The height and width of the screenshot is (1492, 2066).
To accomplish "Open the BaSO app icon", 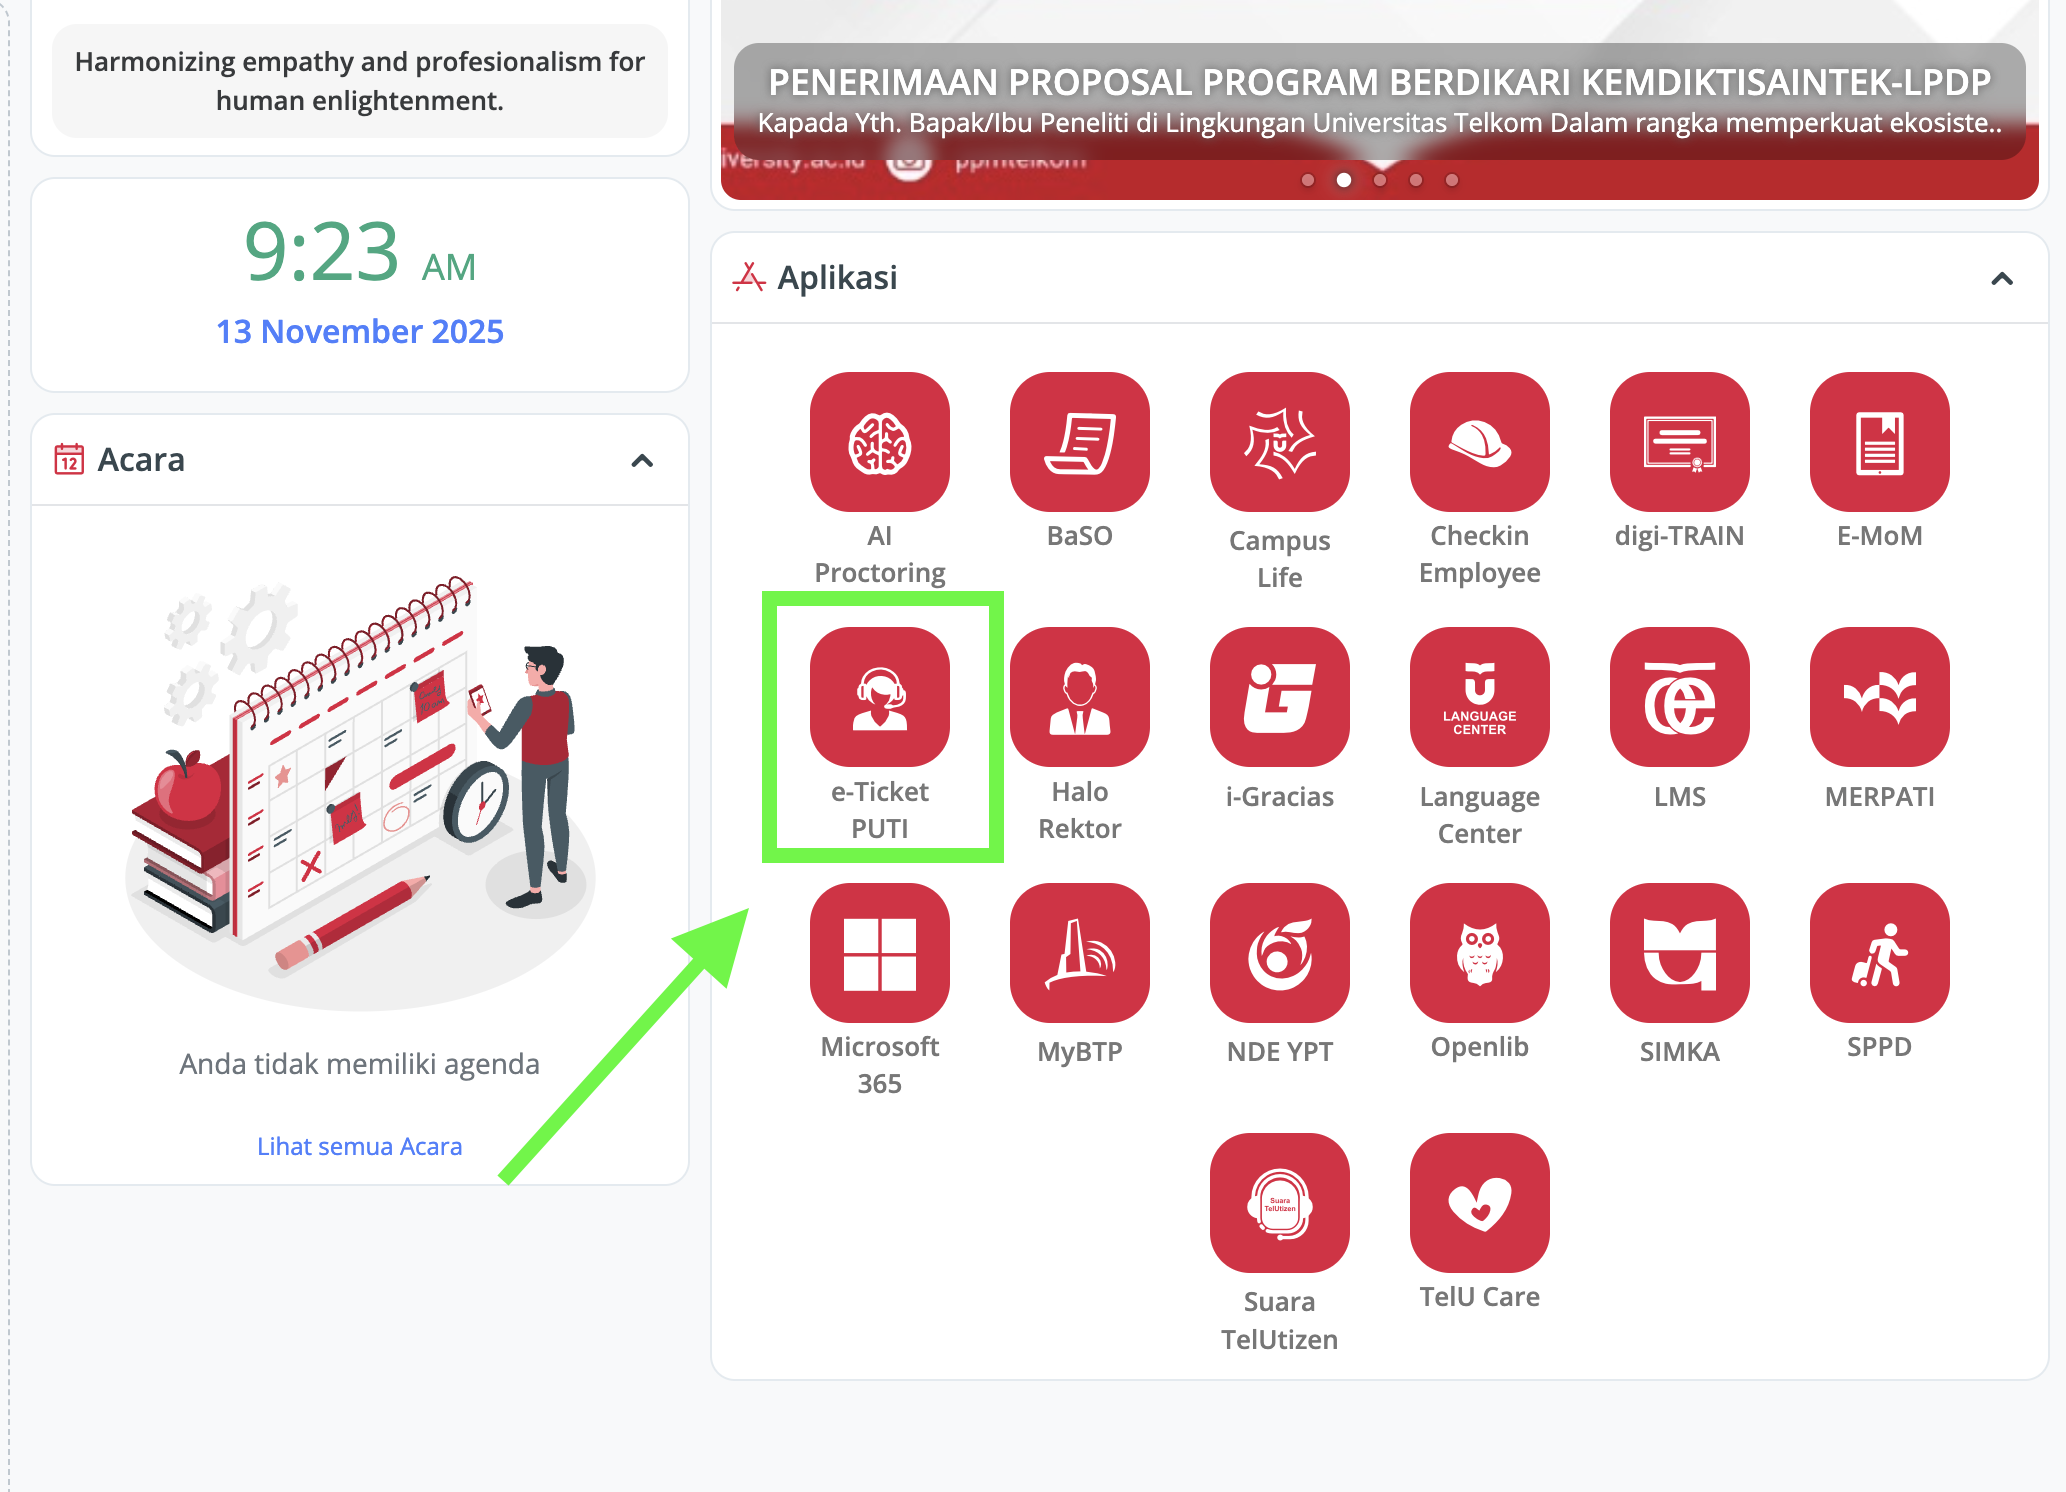I will [x=1079, y=443].
